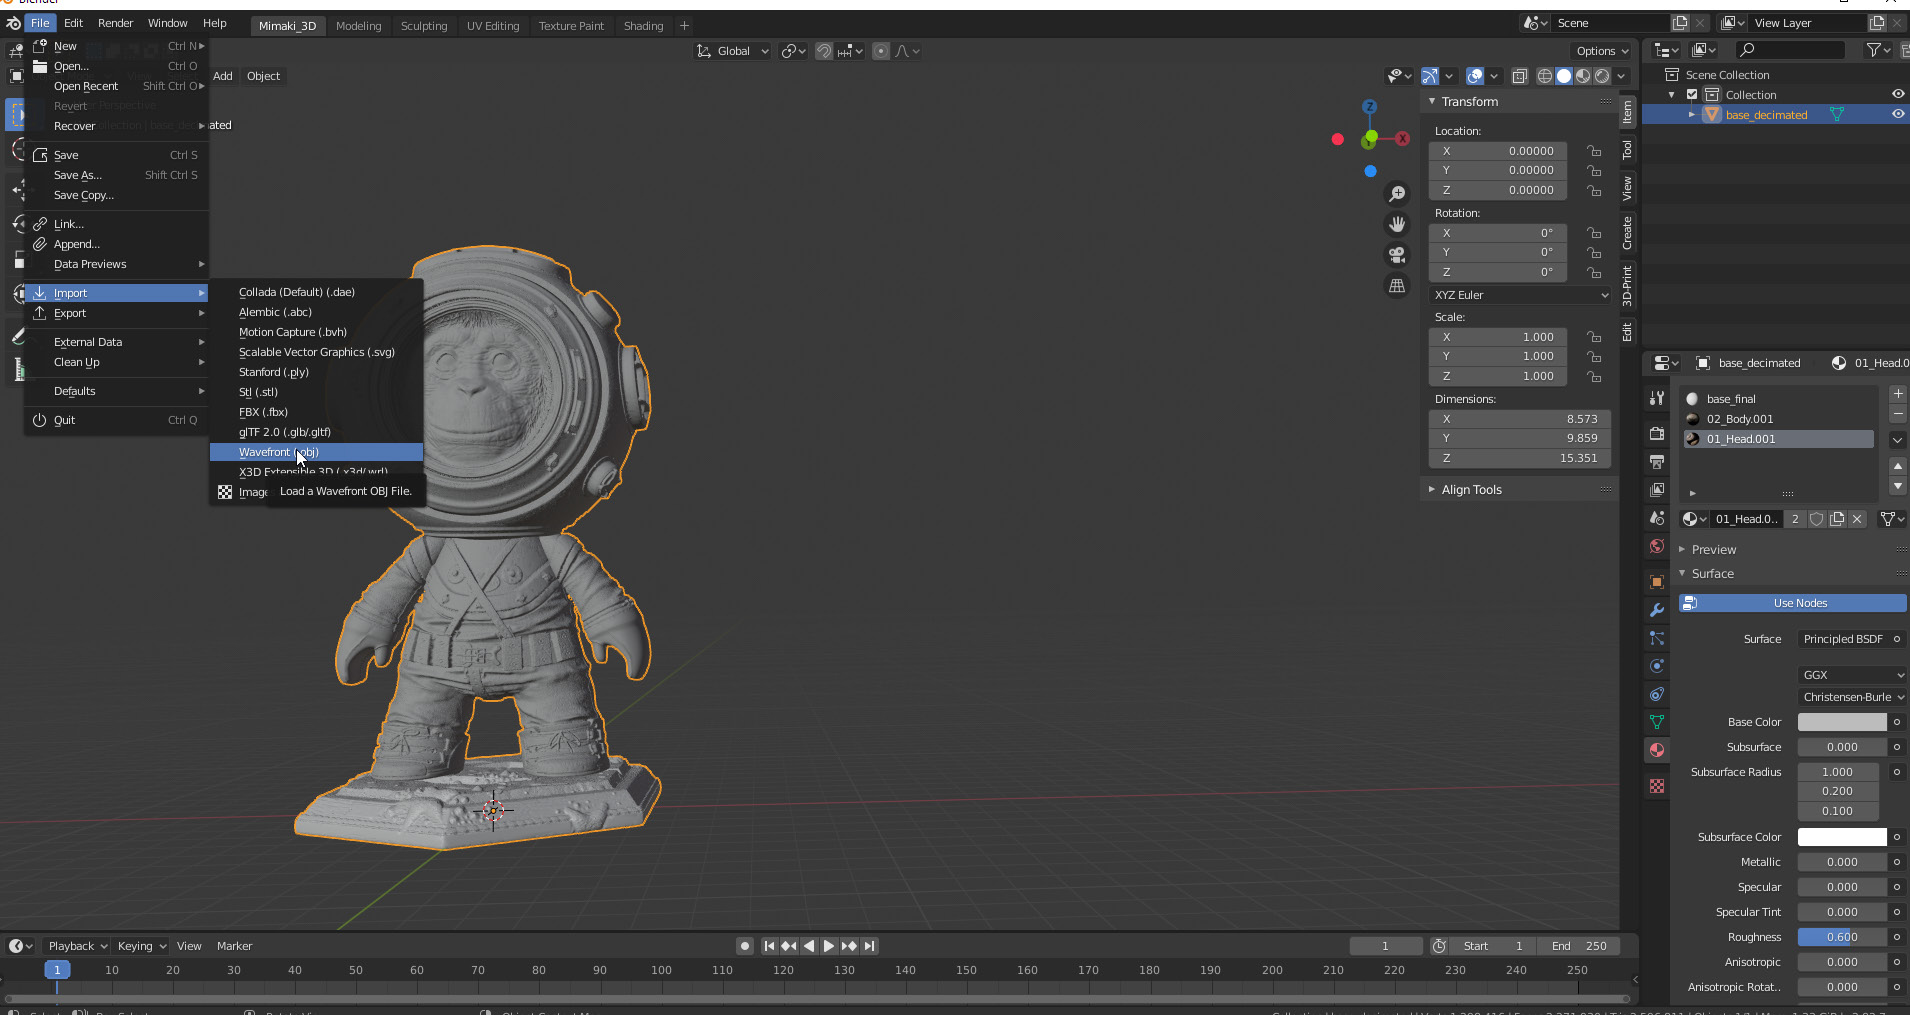This screenshot has width=1910, height=1015.
Task: Open the Active Tool properties tab
Action: [x=1657, y=398]
